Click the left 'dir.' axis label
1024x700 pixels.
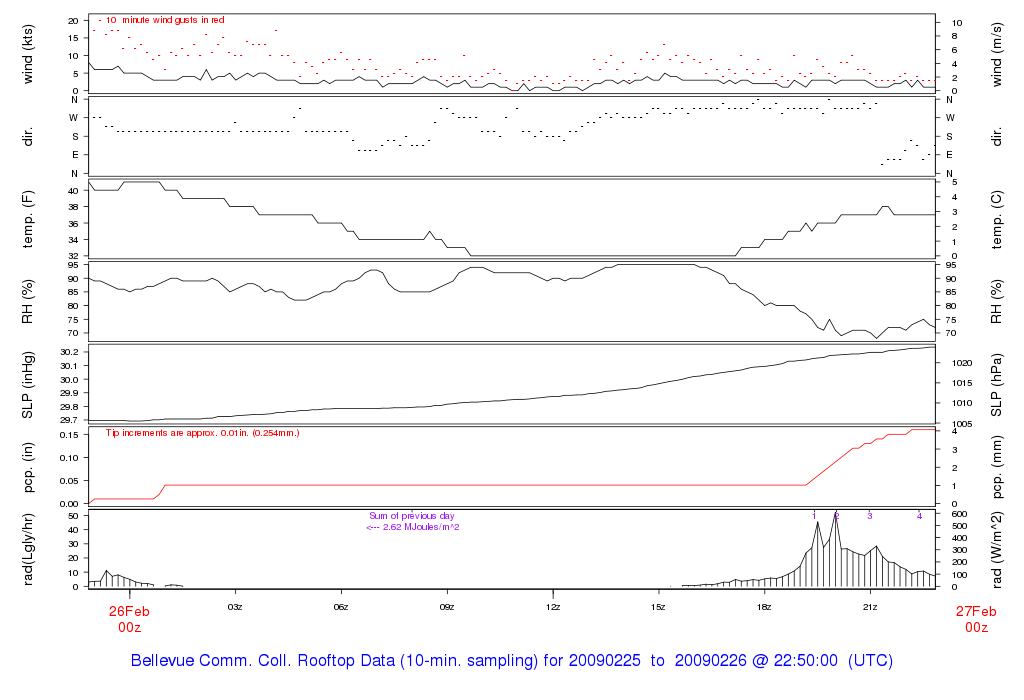click(x=27, y=136)
